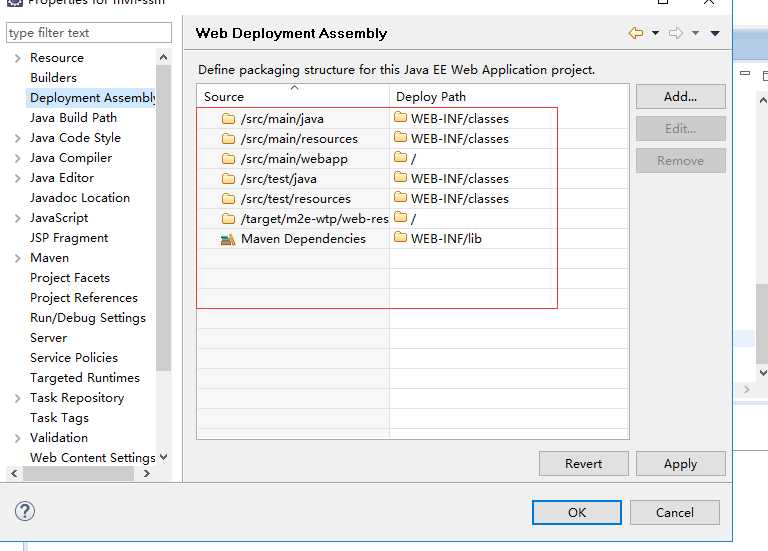768x551 pixels.
Task: Open the JSP Fragment page
Action: [69, 238]
